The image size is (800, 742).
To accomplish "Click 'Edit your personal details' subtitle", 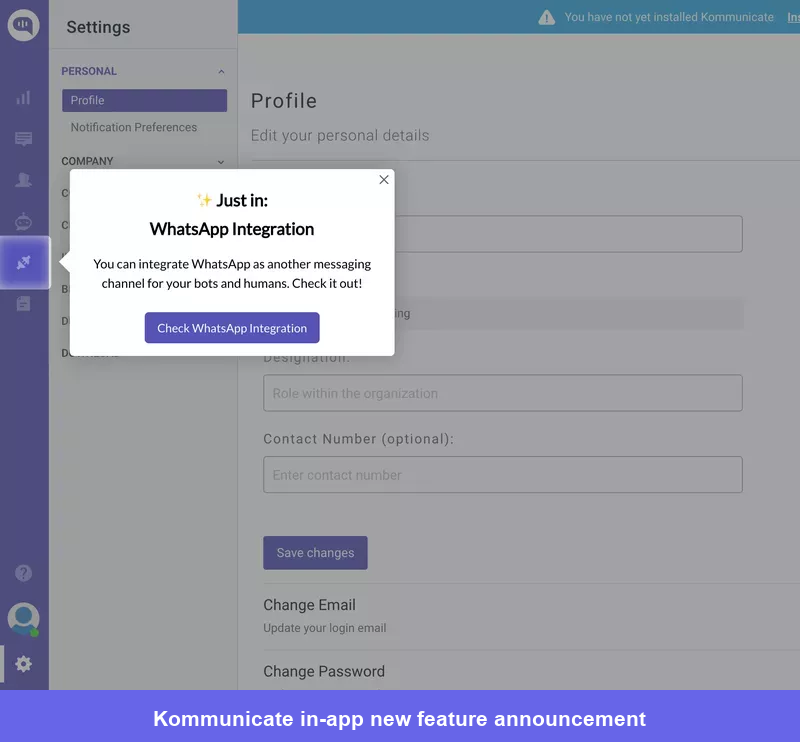I will [340, 135].
